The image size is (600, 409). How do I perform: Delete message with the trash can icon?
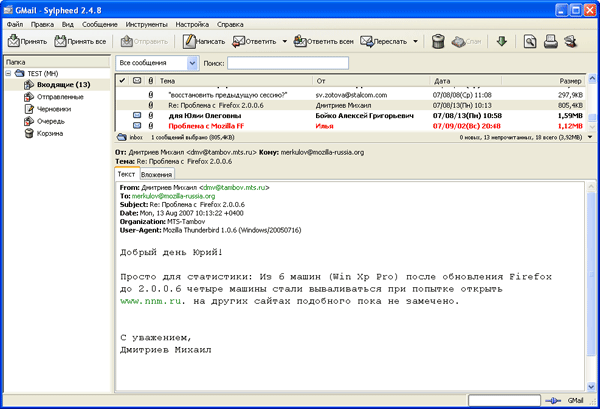pyautogui.click(x=438, y=41)
